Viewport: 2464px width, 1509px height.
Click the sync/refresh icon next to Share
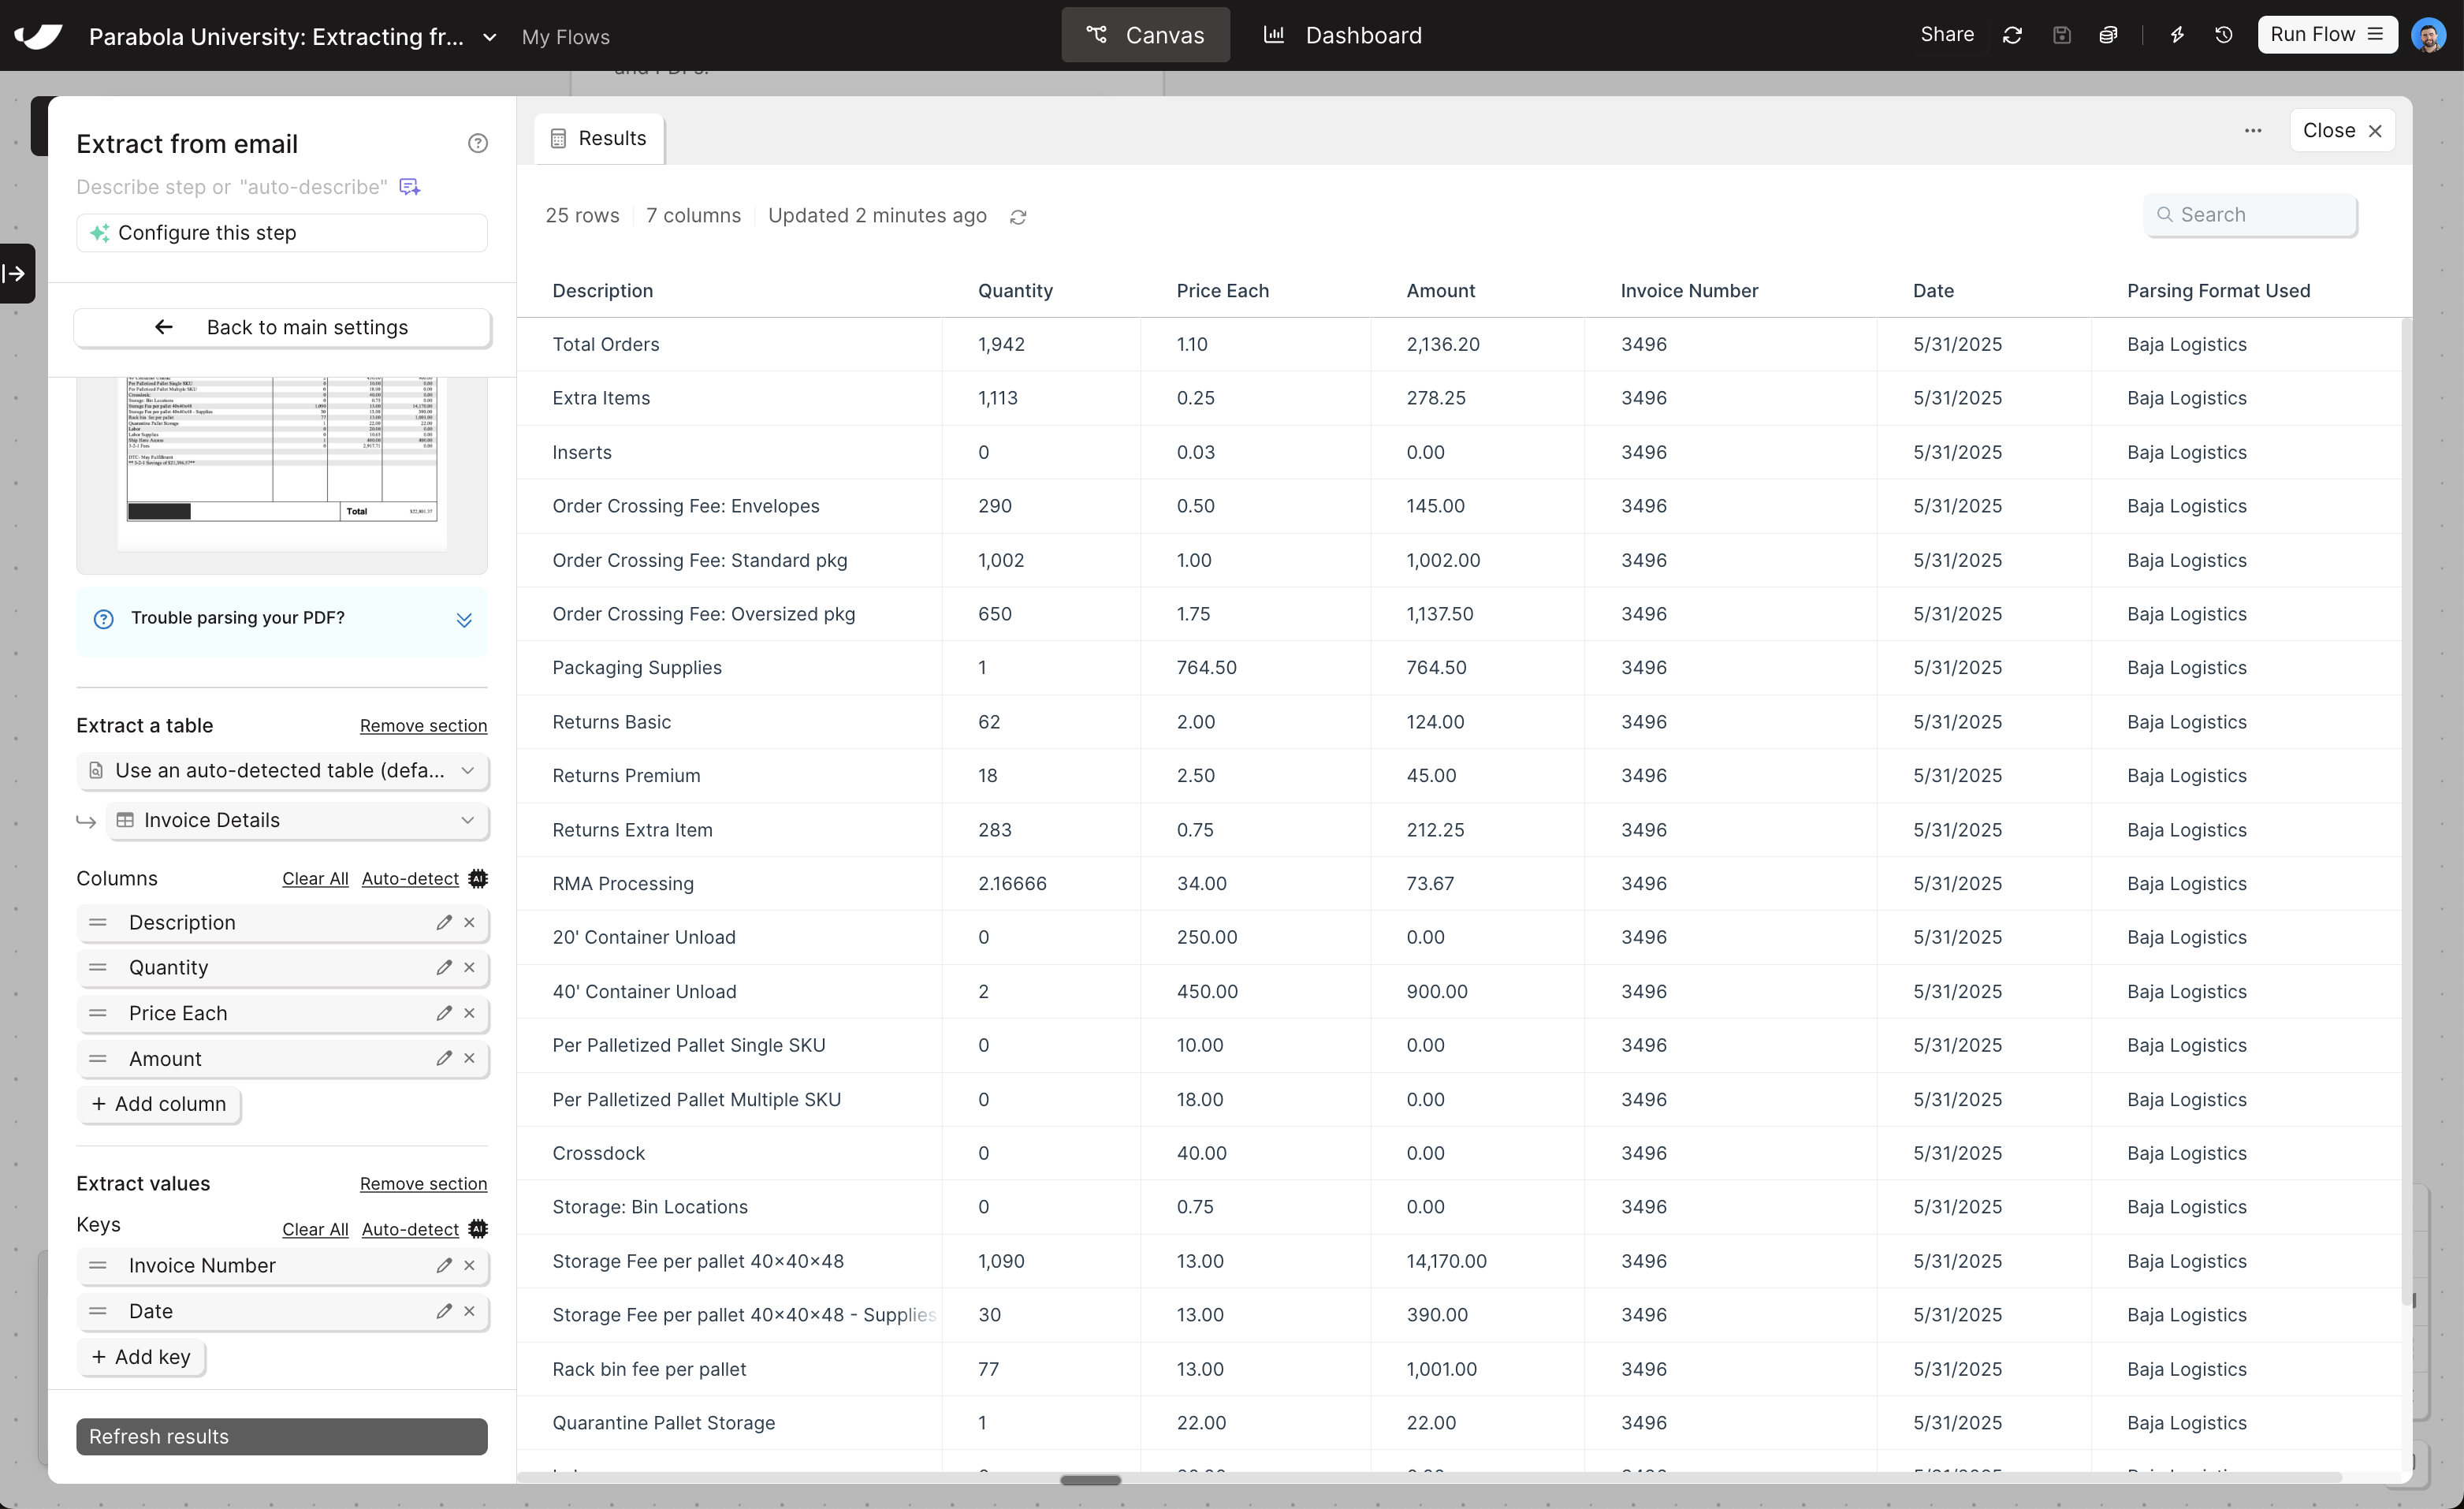click(x=2012, y=35)
